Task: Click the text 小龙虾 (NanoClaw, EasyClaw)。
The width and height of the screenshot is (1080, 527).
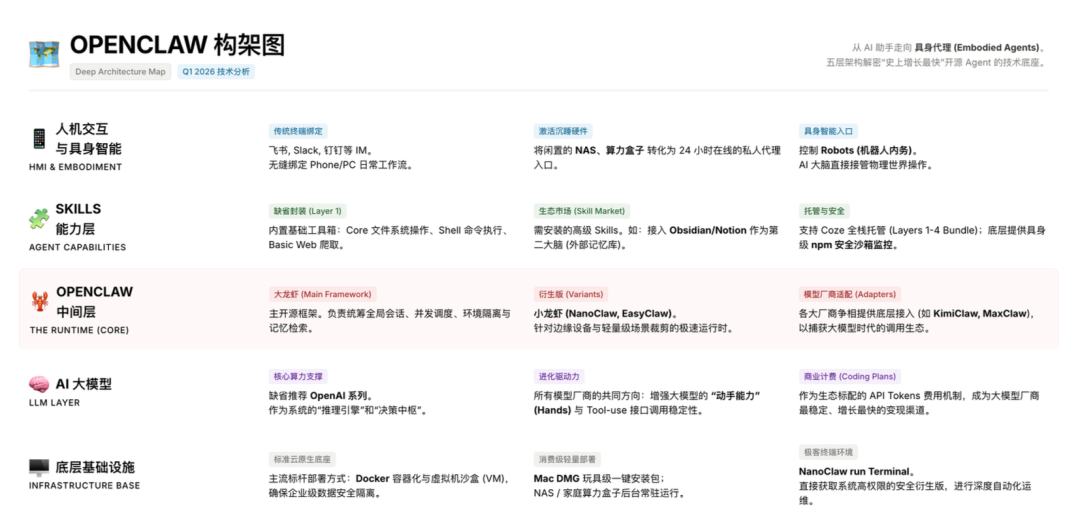Action: click(607, 313)
